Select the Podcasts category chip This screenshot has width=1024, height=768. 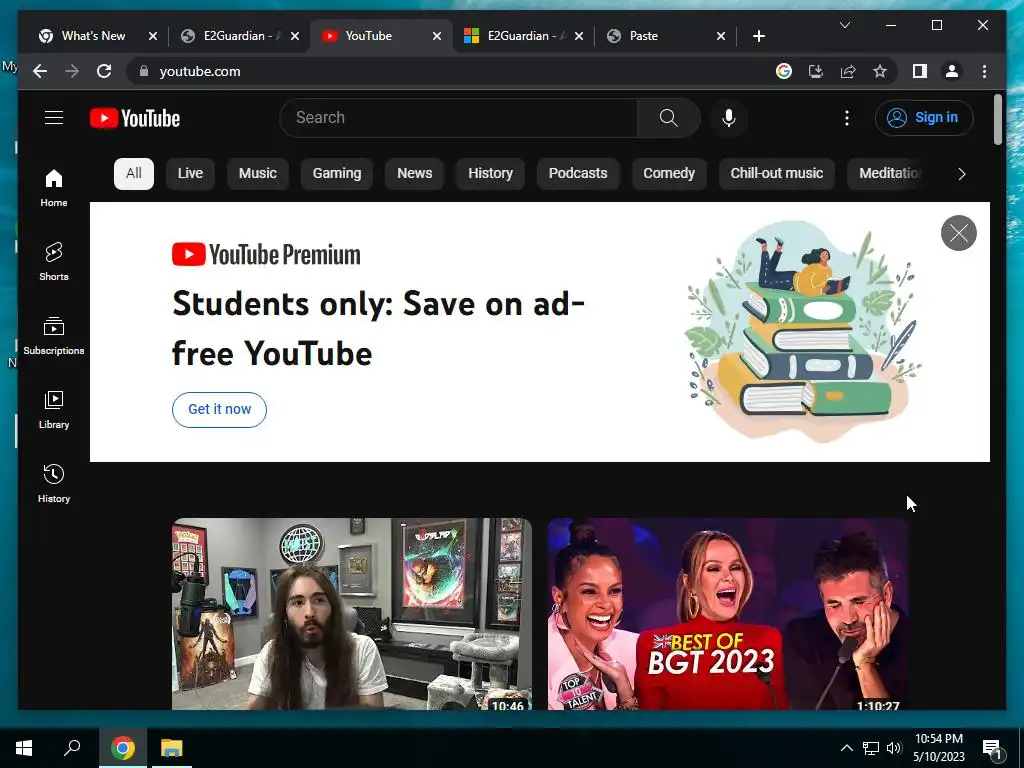click(577, 173)
